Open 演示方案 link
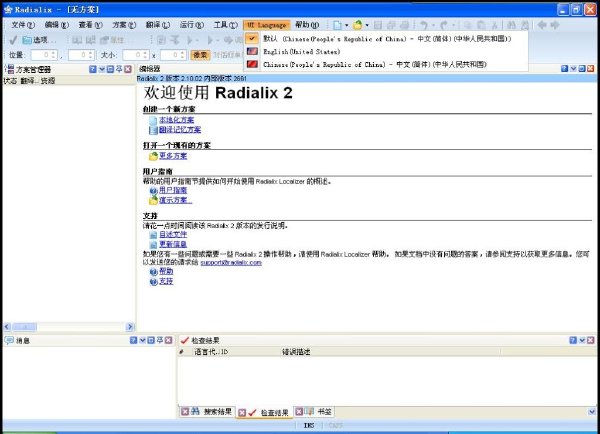 (175, 200)
